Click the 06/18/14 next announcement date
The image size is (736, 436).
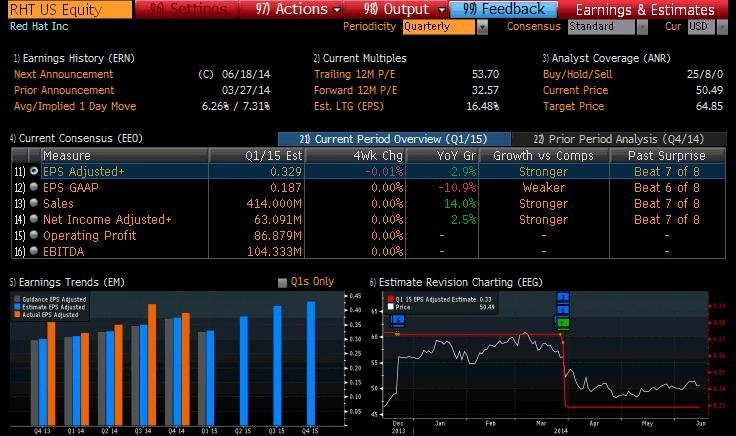246,74
